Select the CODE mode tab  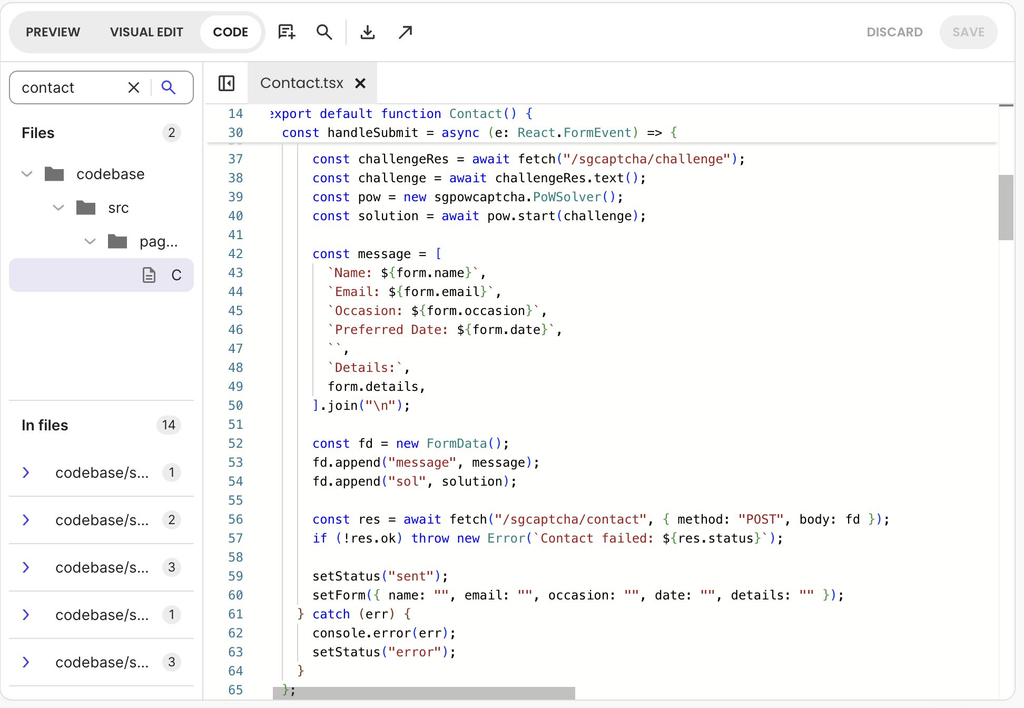coord(231,32)
